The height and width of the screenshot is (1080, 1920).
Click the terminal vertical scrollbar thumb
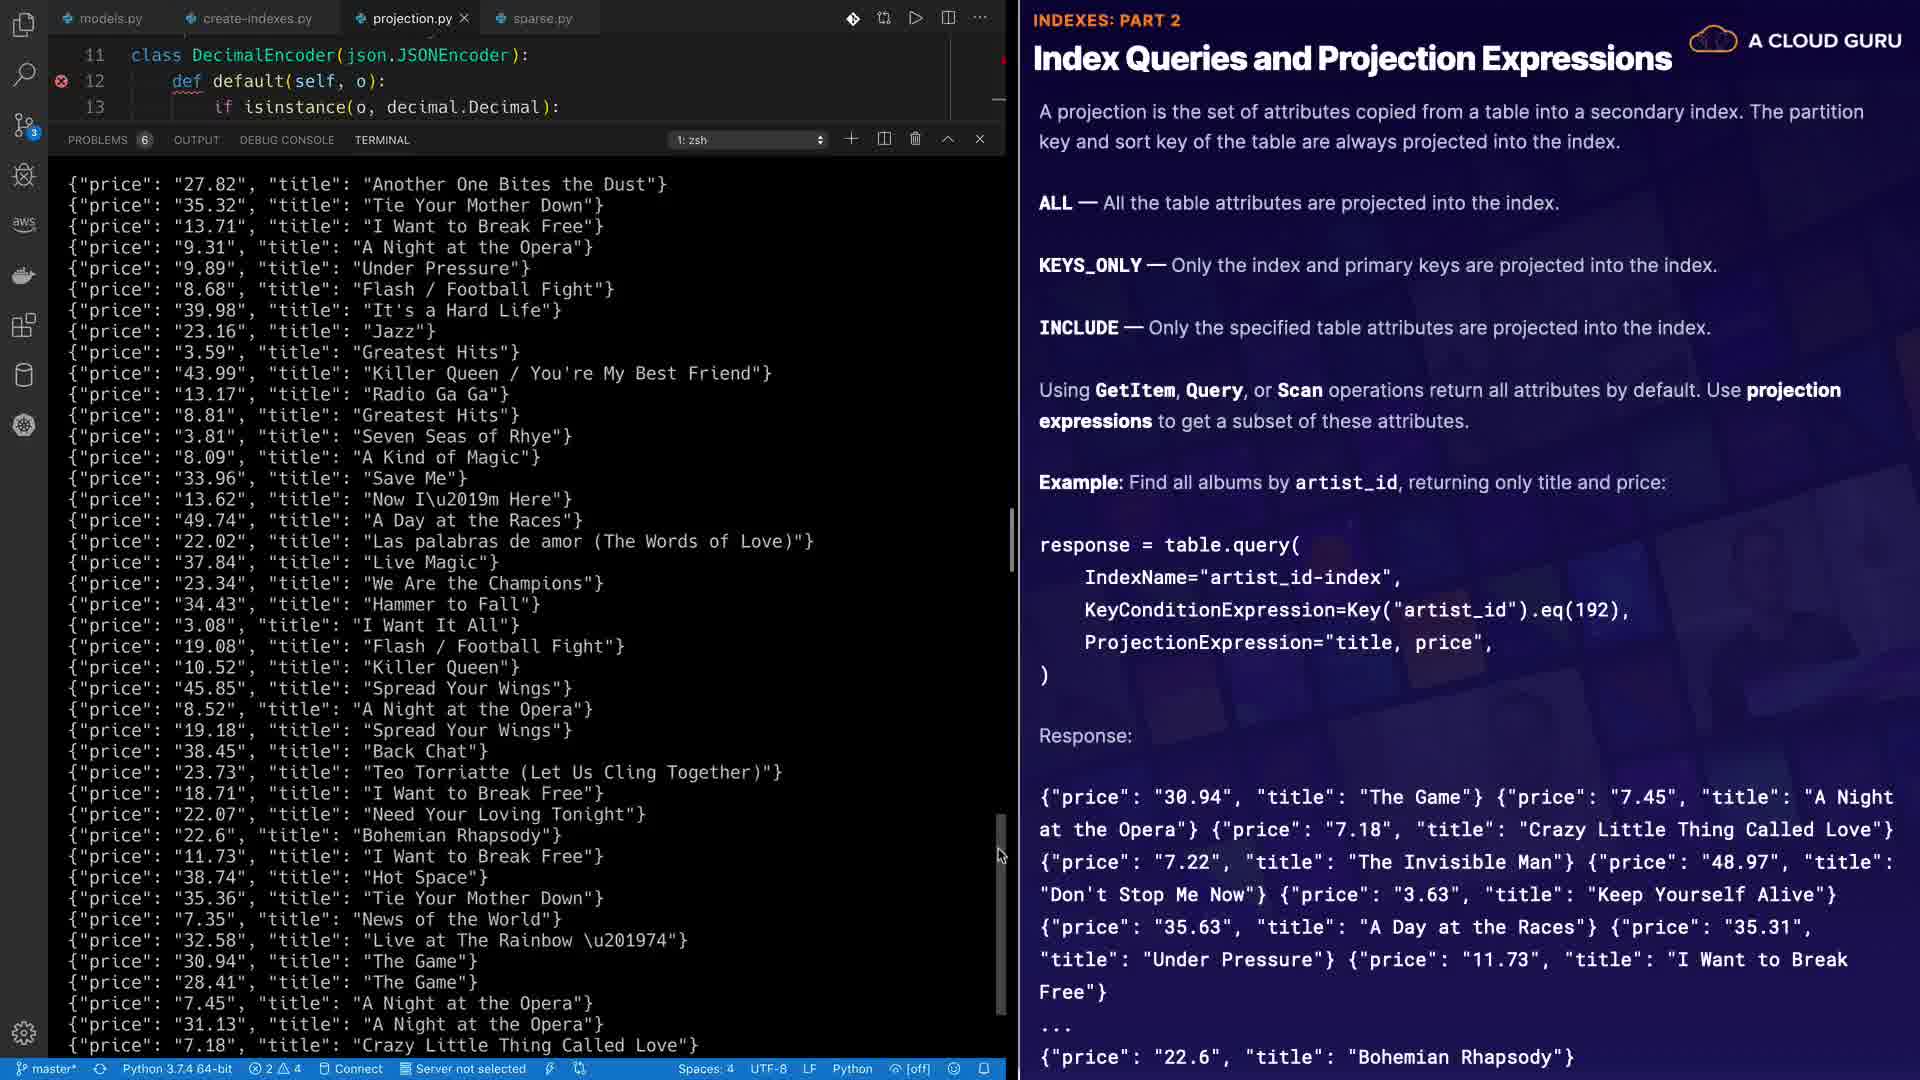tap(1001, 913)
